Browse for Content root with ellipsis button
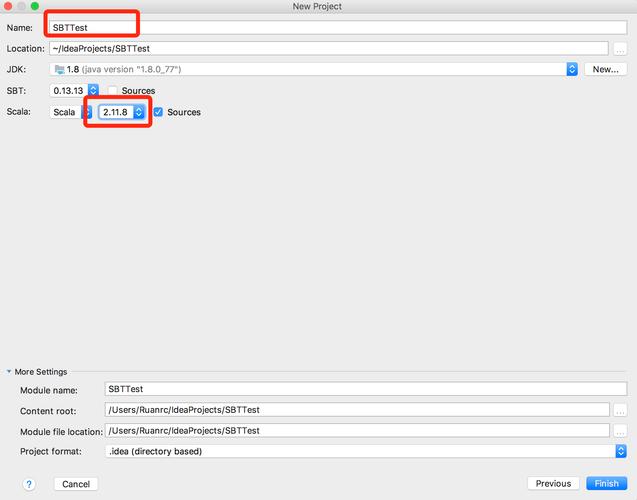Viewport: 637px width, 500px height. point(620,410)
